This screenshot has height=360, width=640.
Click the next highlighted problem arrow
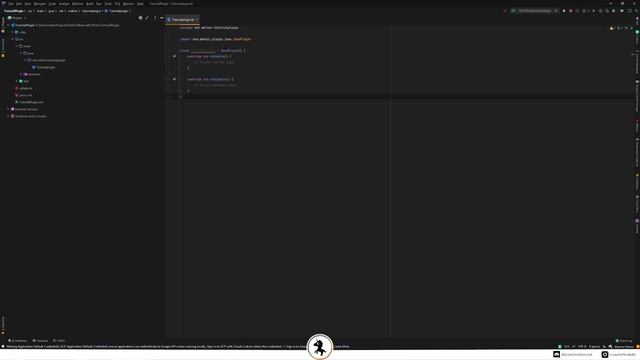tap(631, 28)
